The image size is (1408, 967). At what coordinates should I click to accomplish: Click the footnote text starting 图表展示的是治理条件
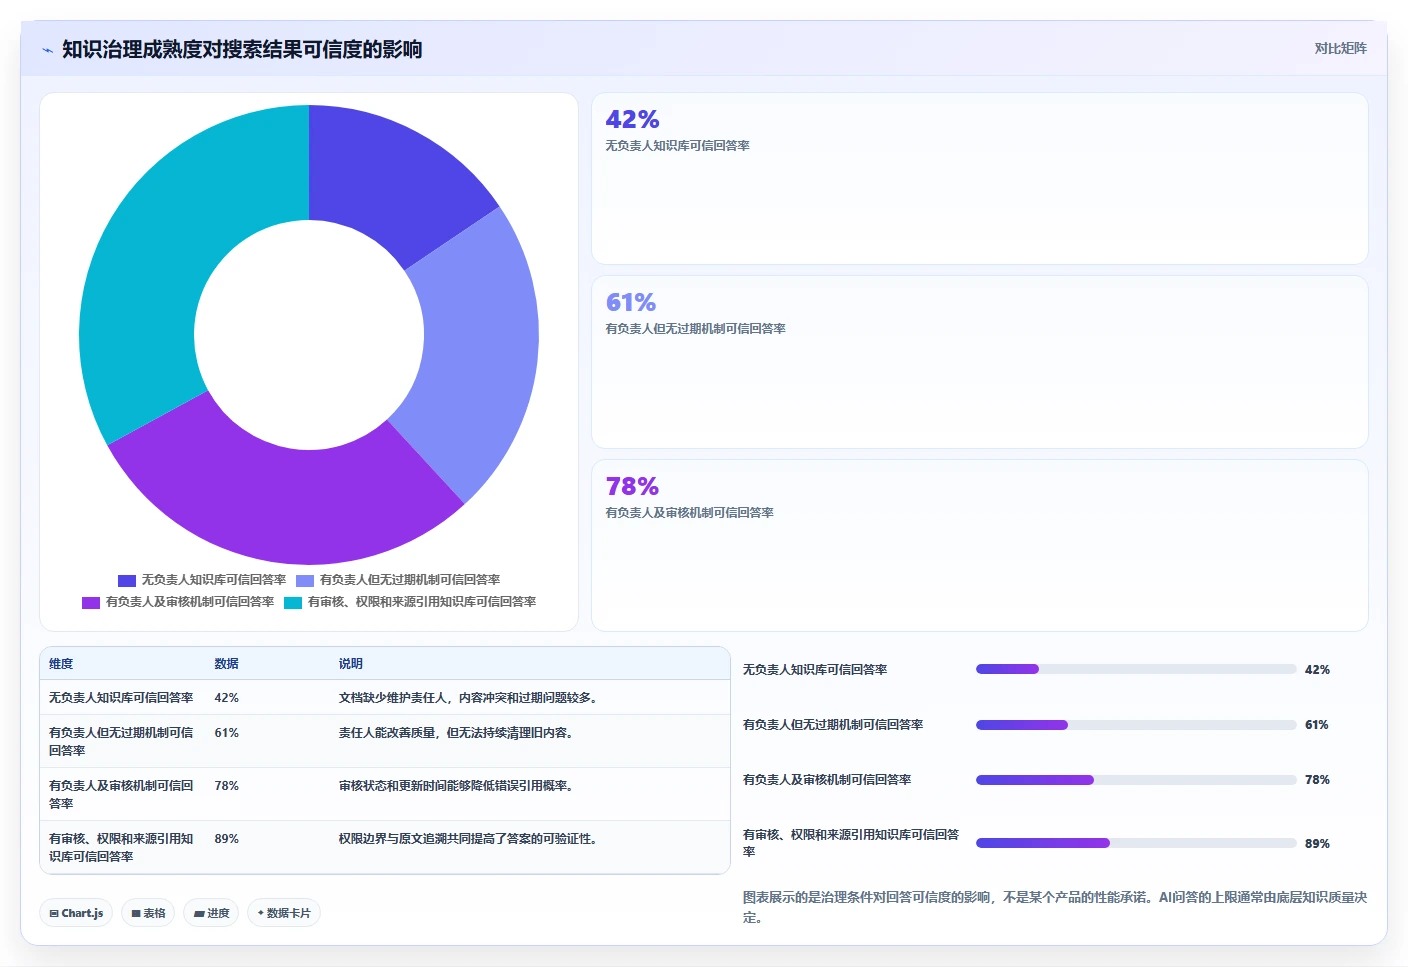pyautogui.click(x=1055, y=907)
